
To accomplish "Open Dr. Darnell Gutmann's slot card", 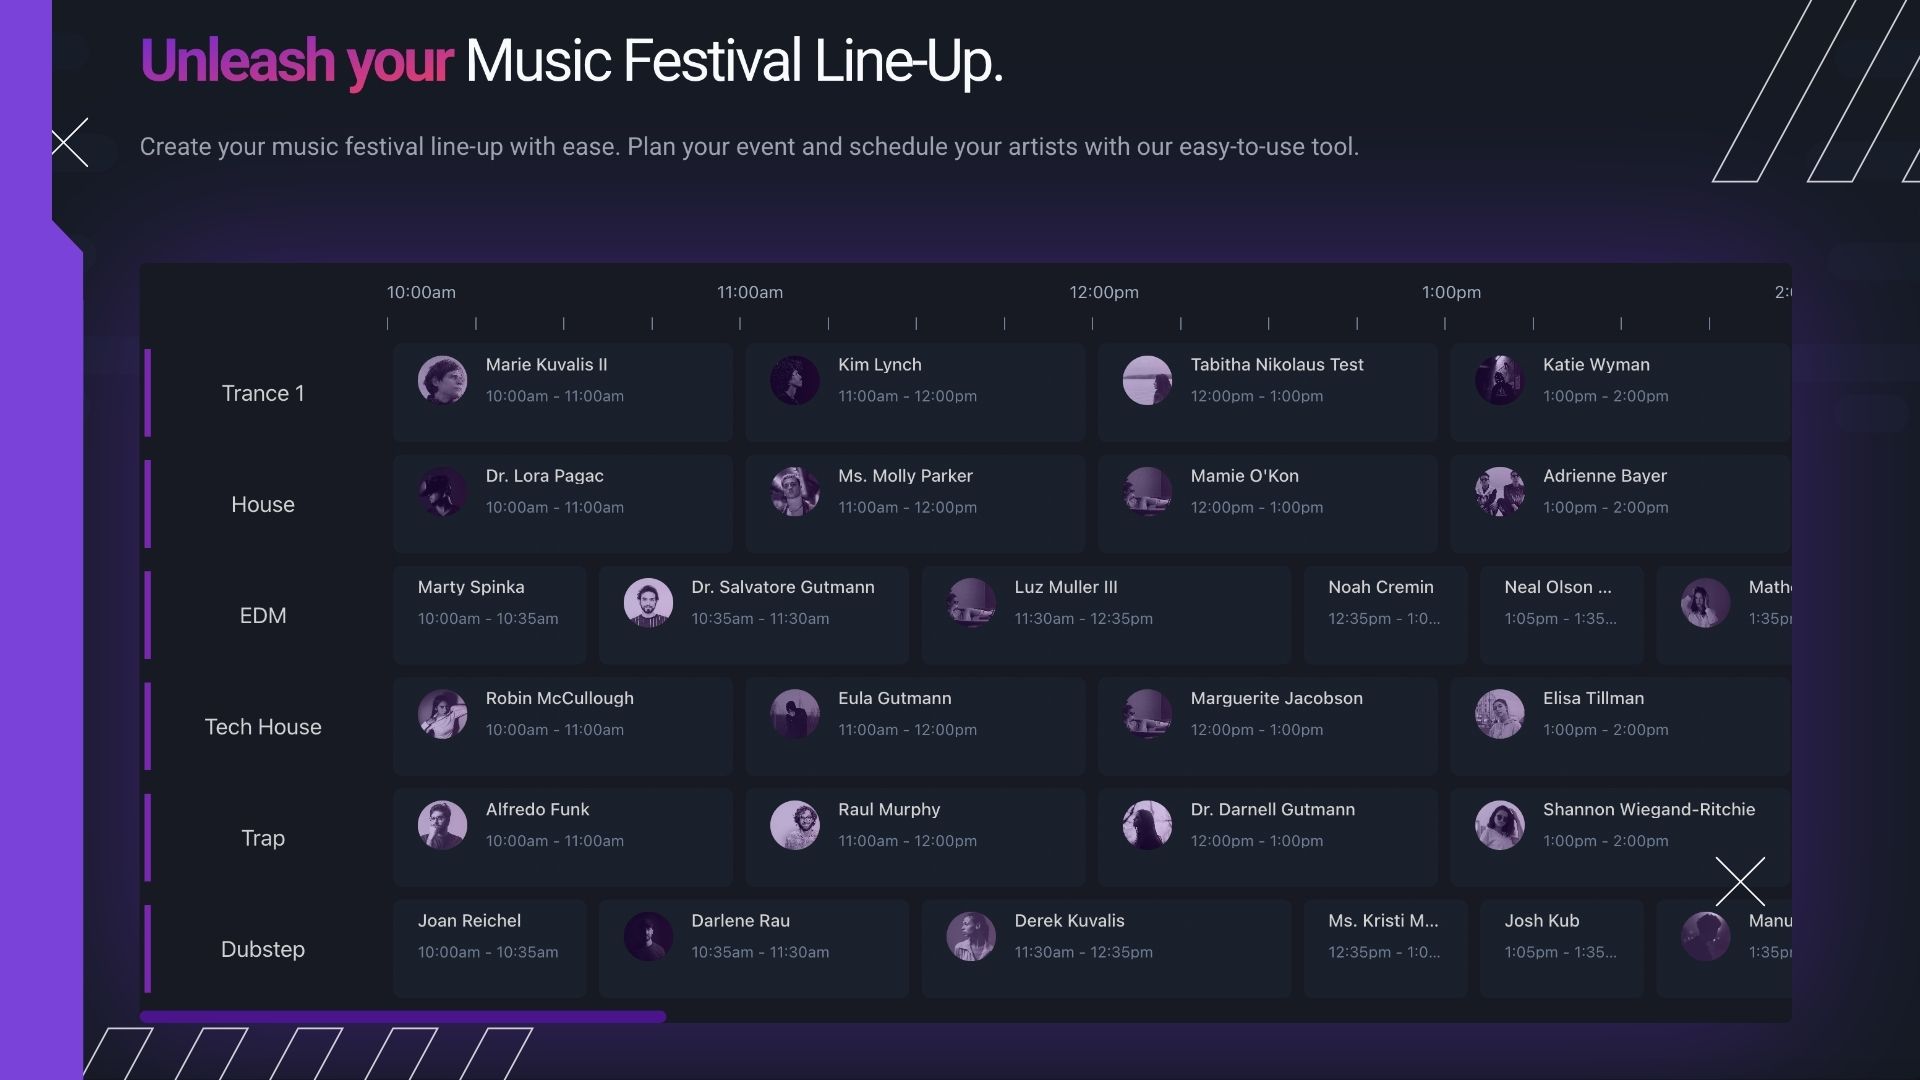I will pos(1267,837).
